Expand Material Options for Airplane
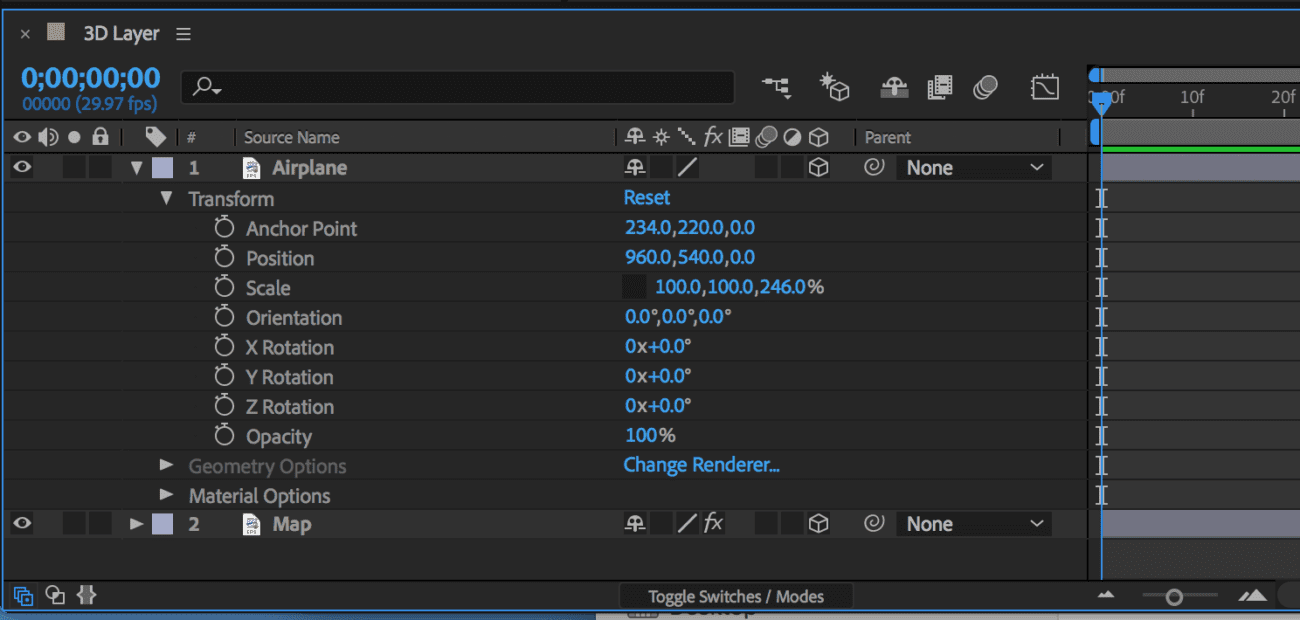 pyautogui.click(x=165, y=495)
